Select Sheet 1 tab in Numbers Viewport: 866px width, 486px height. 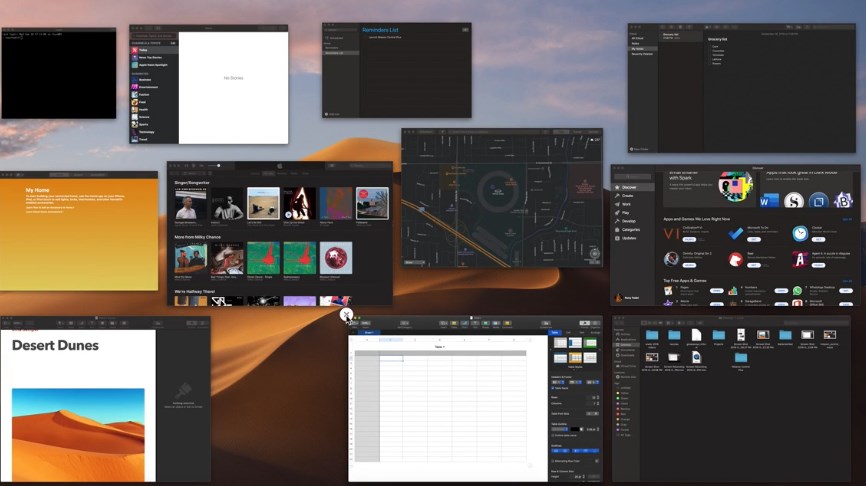tap(369, 332)
